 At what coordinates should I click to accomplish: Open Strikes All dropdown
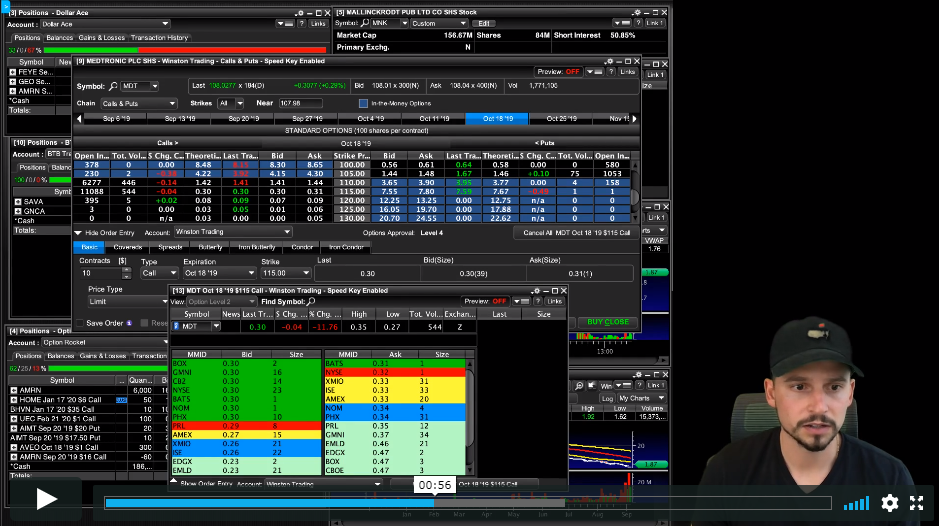click(x=231, y=104)
